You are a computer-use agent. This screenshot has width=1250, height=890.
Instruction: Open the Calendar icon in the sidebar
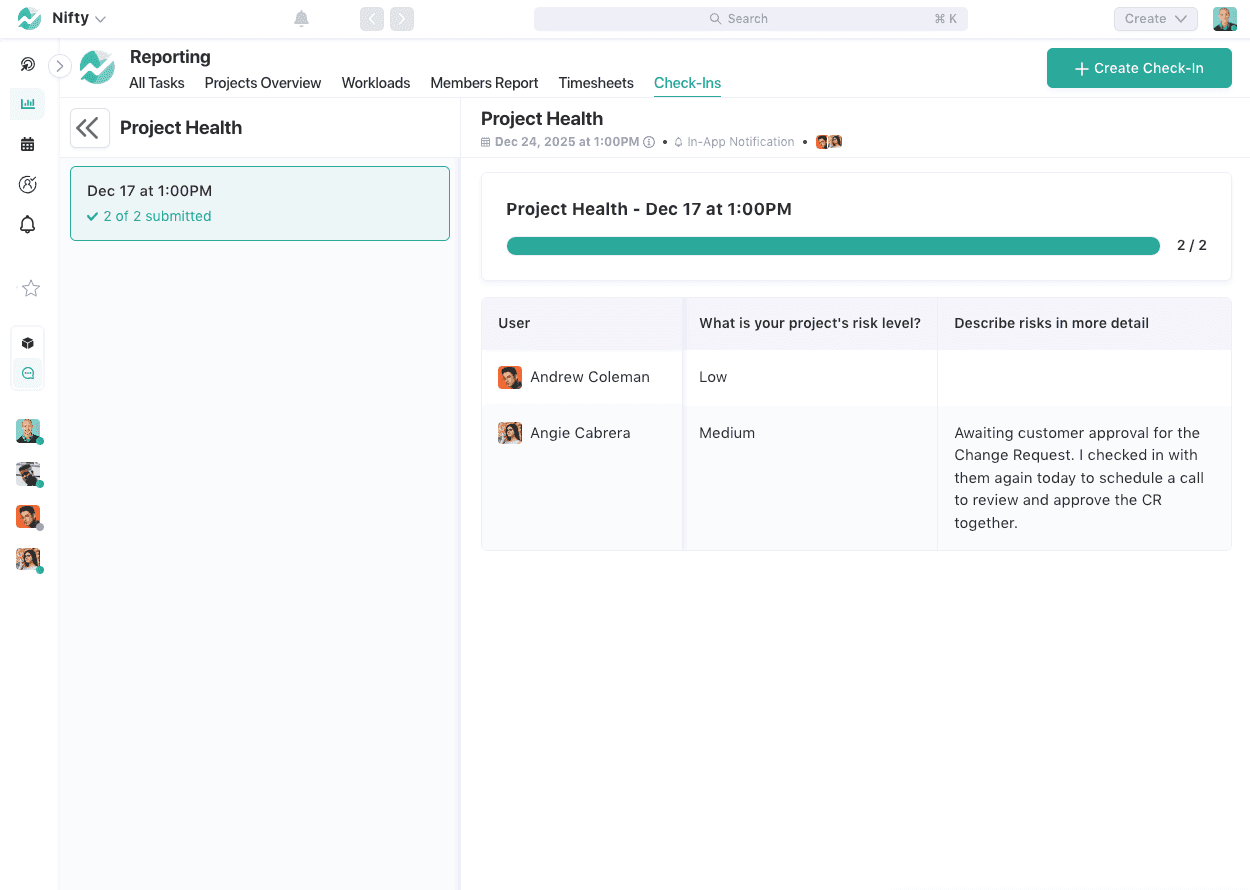pos(27,143)
